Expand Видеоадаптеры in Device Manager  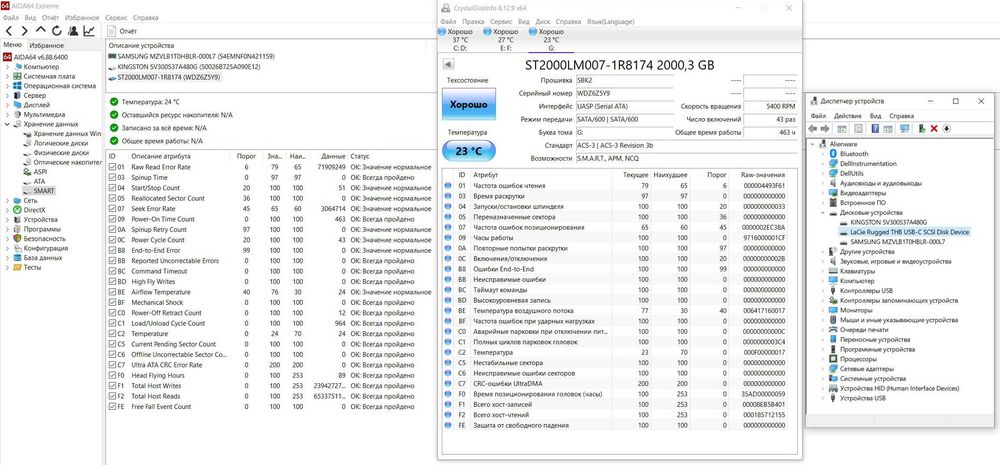[x=824, y=193]
